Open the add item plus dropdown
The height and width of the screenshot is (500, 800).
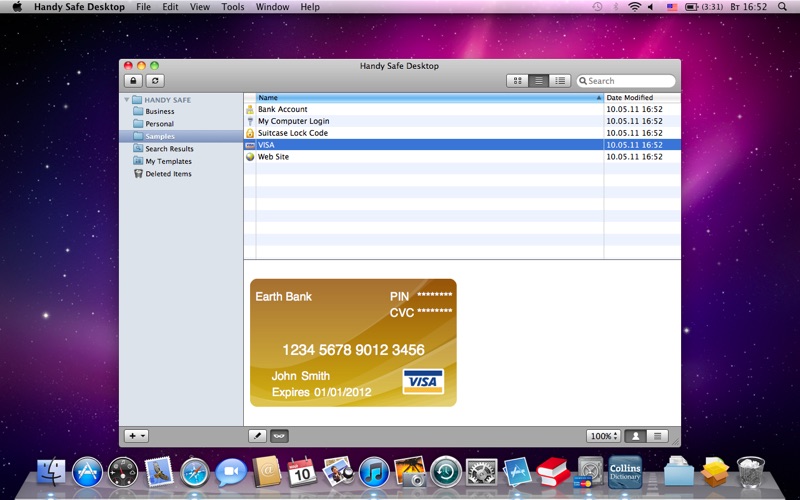tap(136, 436)
